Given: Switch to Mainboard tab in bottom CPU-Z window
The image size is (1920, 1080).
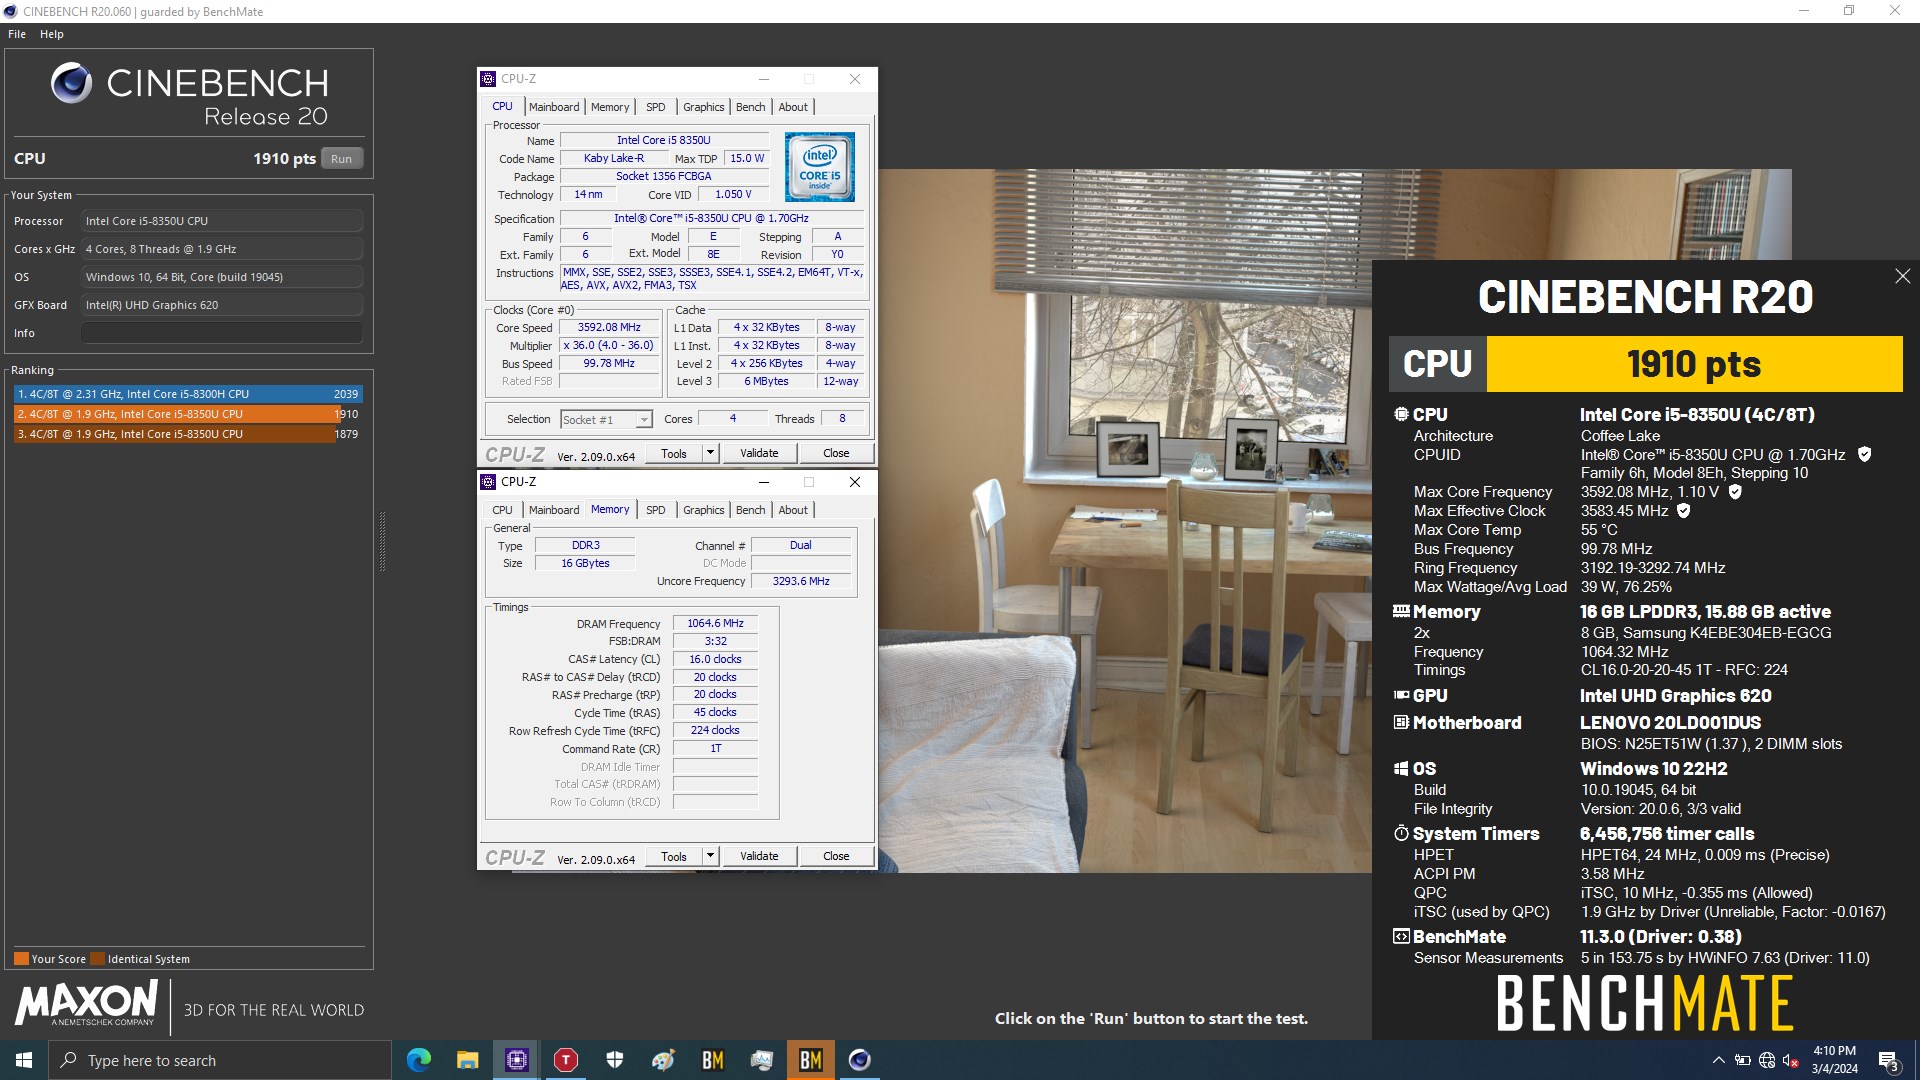Looking at the screenshot, I should pos(554,510).
